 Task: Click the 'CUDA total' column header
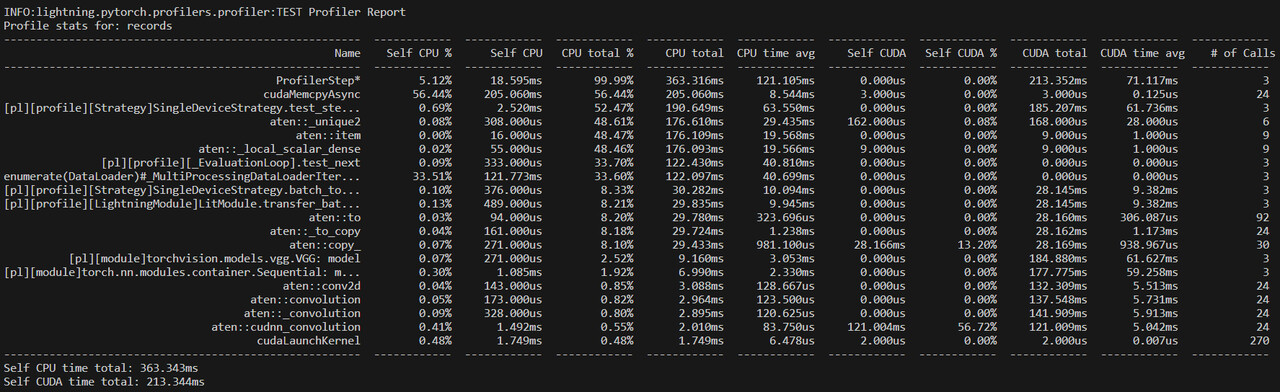point(1055,52)
